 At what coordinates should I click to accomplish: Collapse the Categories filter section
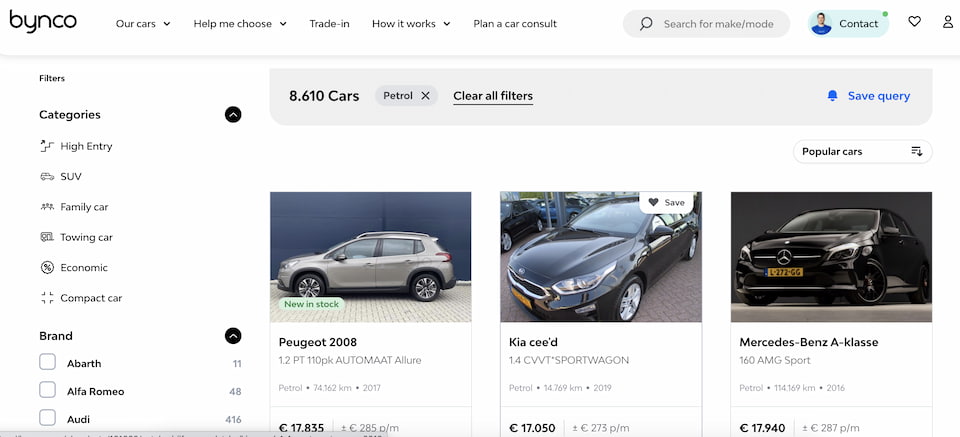[x=233, y=115]
